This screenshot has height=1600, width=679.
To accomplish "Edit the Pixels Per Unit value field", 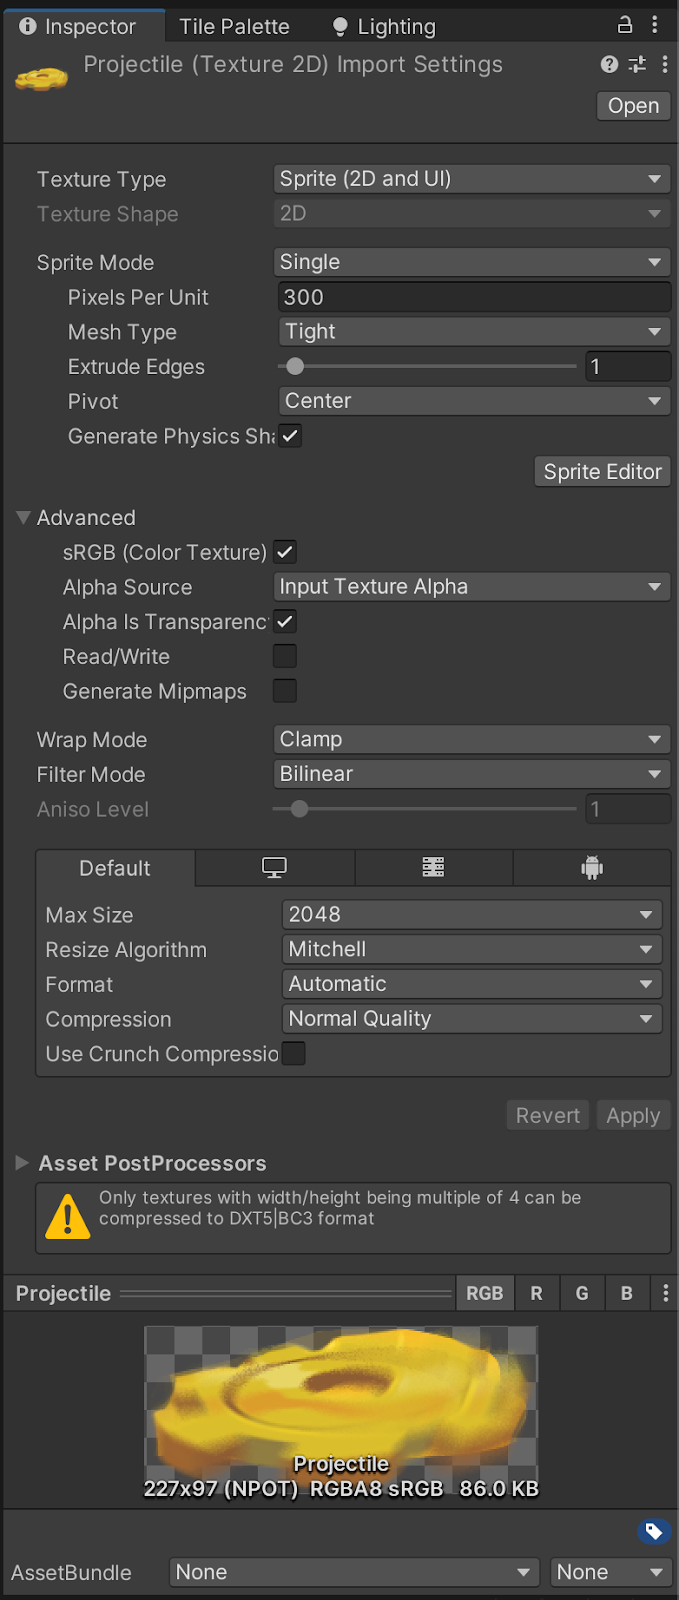I will click(471, 296).
